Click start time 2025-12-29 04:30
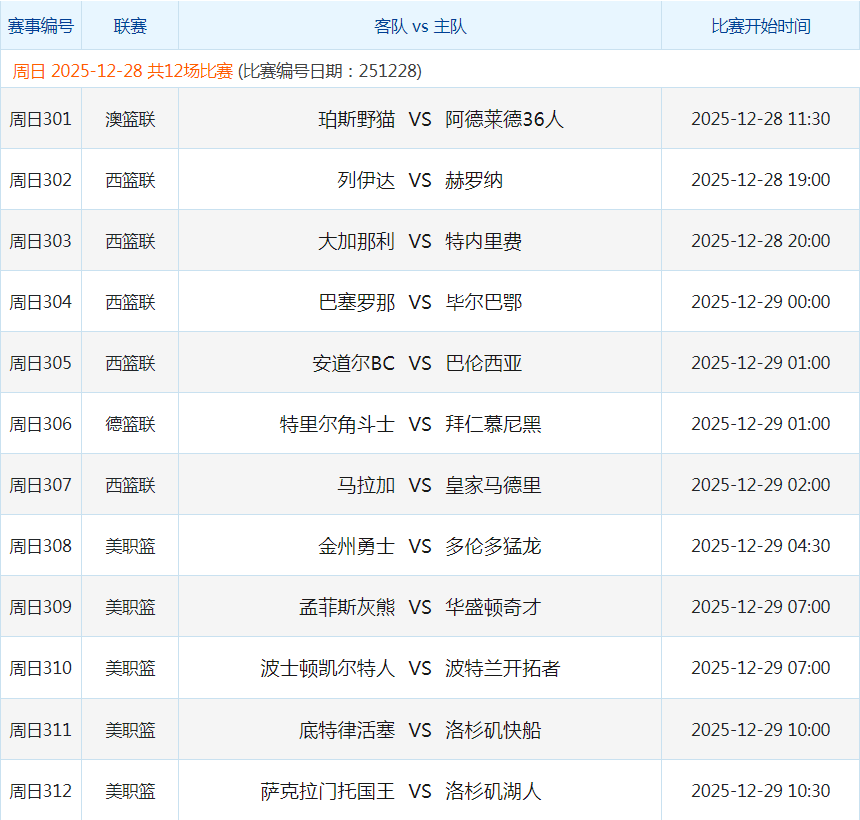The image size is (860, 820). point(761,545)
